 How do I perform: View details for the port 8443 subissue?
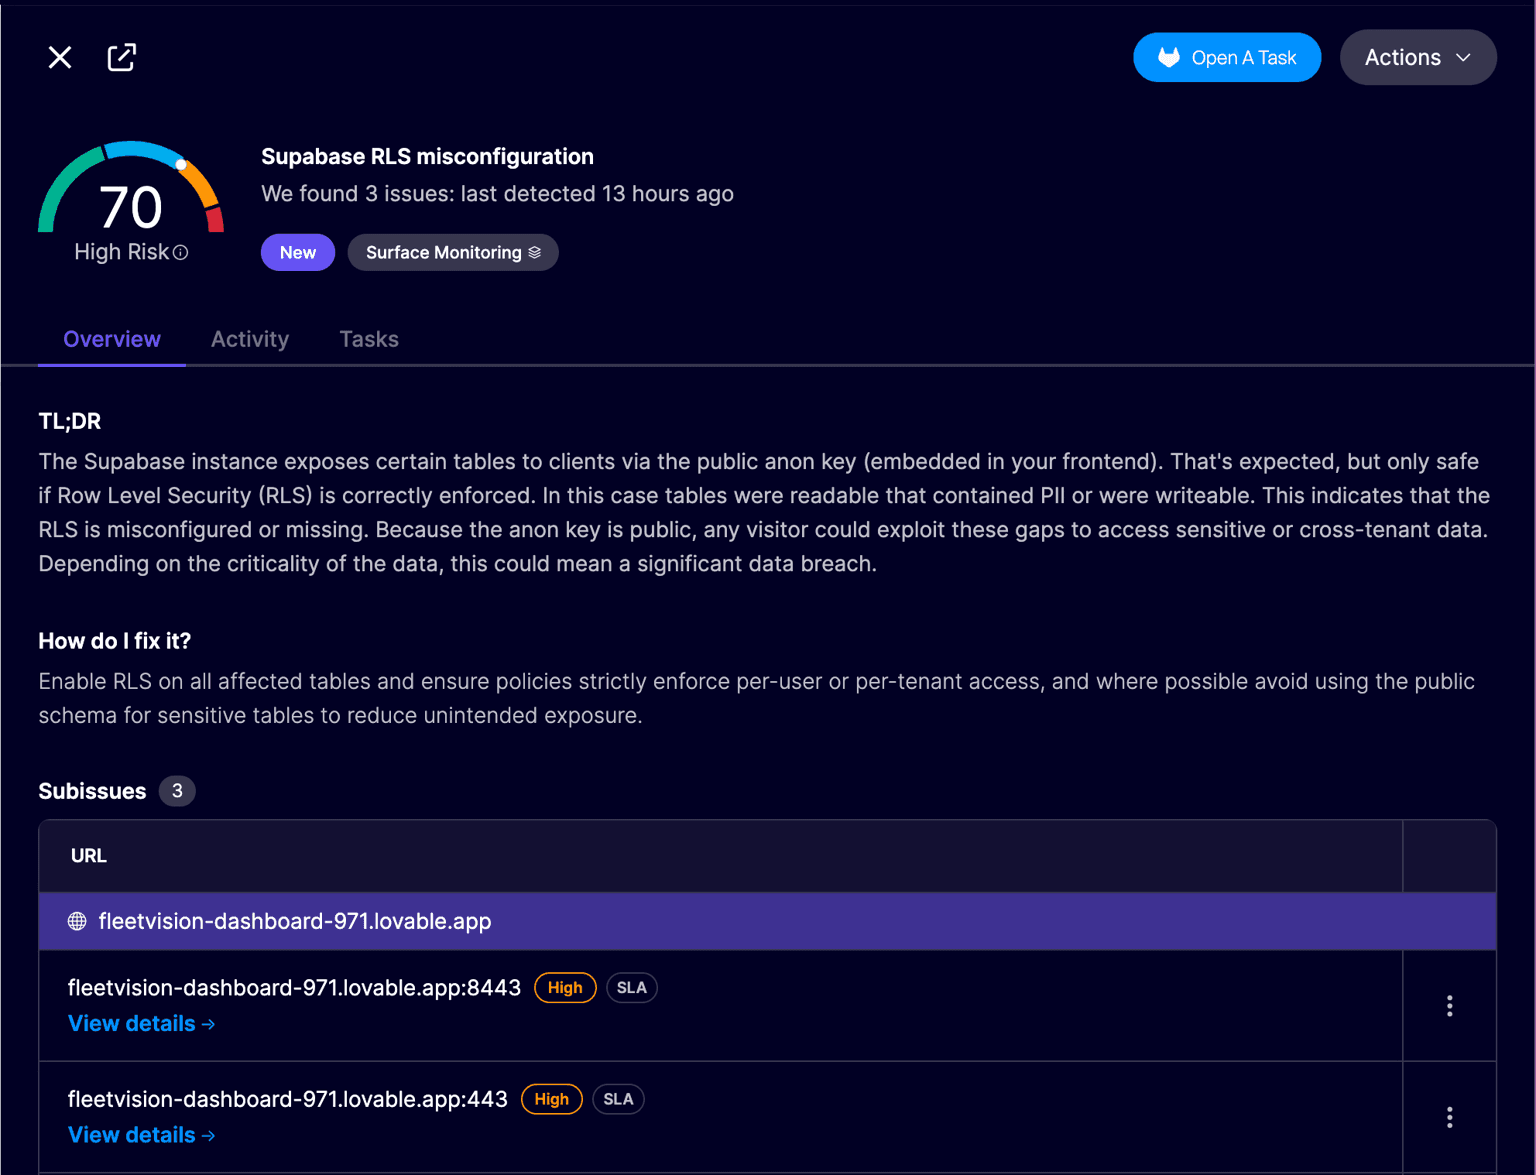click(141, 1024)
